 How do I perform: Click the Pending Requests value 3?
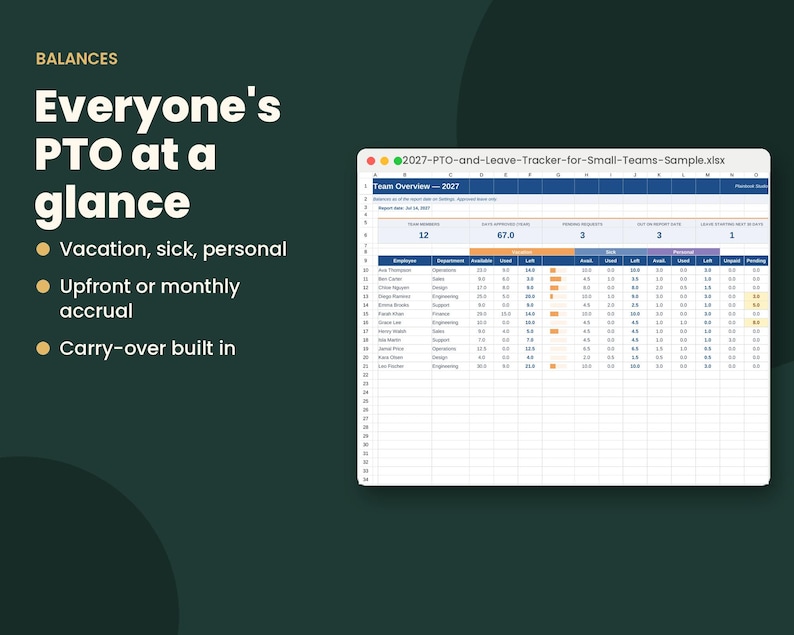click(x=582, y=235)
